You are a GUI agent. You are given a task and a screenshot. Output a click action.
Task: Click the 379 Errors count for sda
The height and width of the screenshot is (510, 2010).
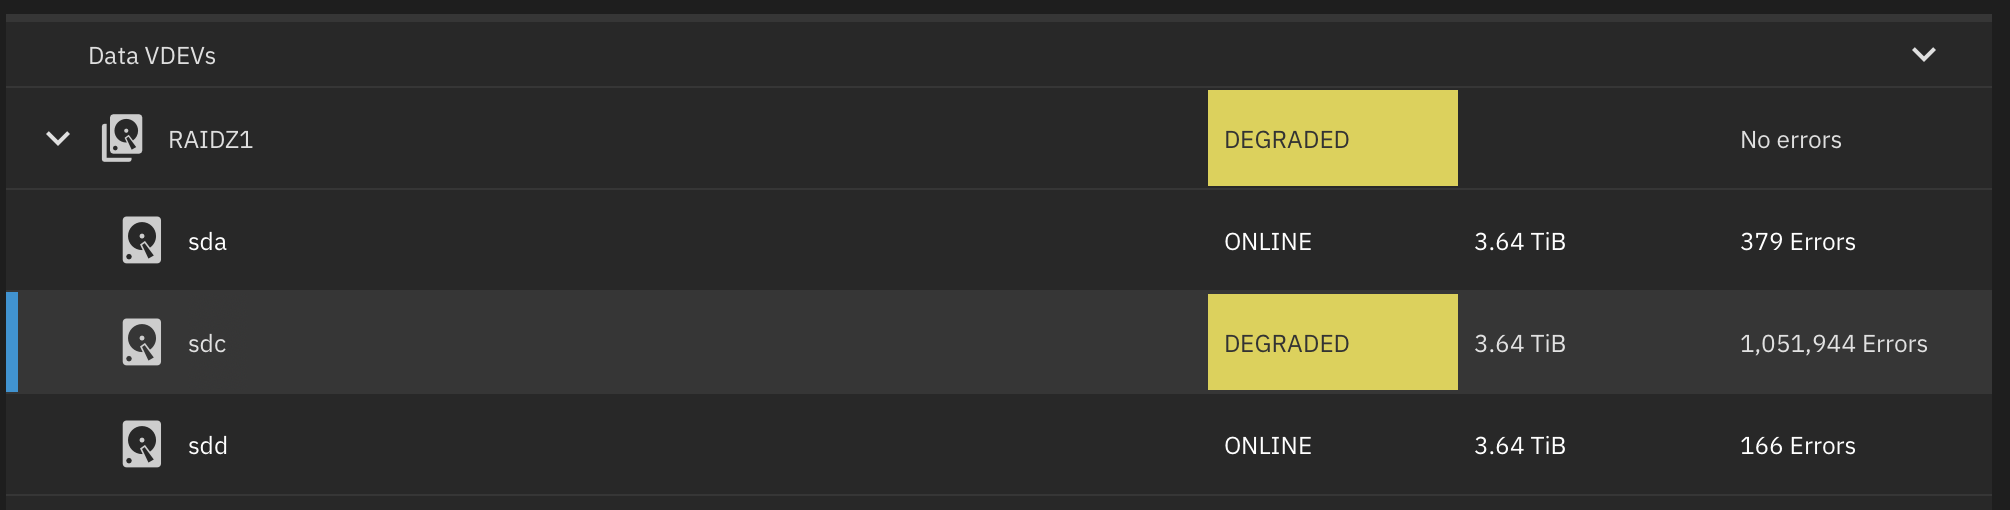click(1798, 242)
